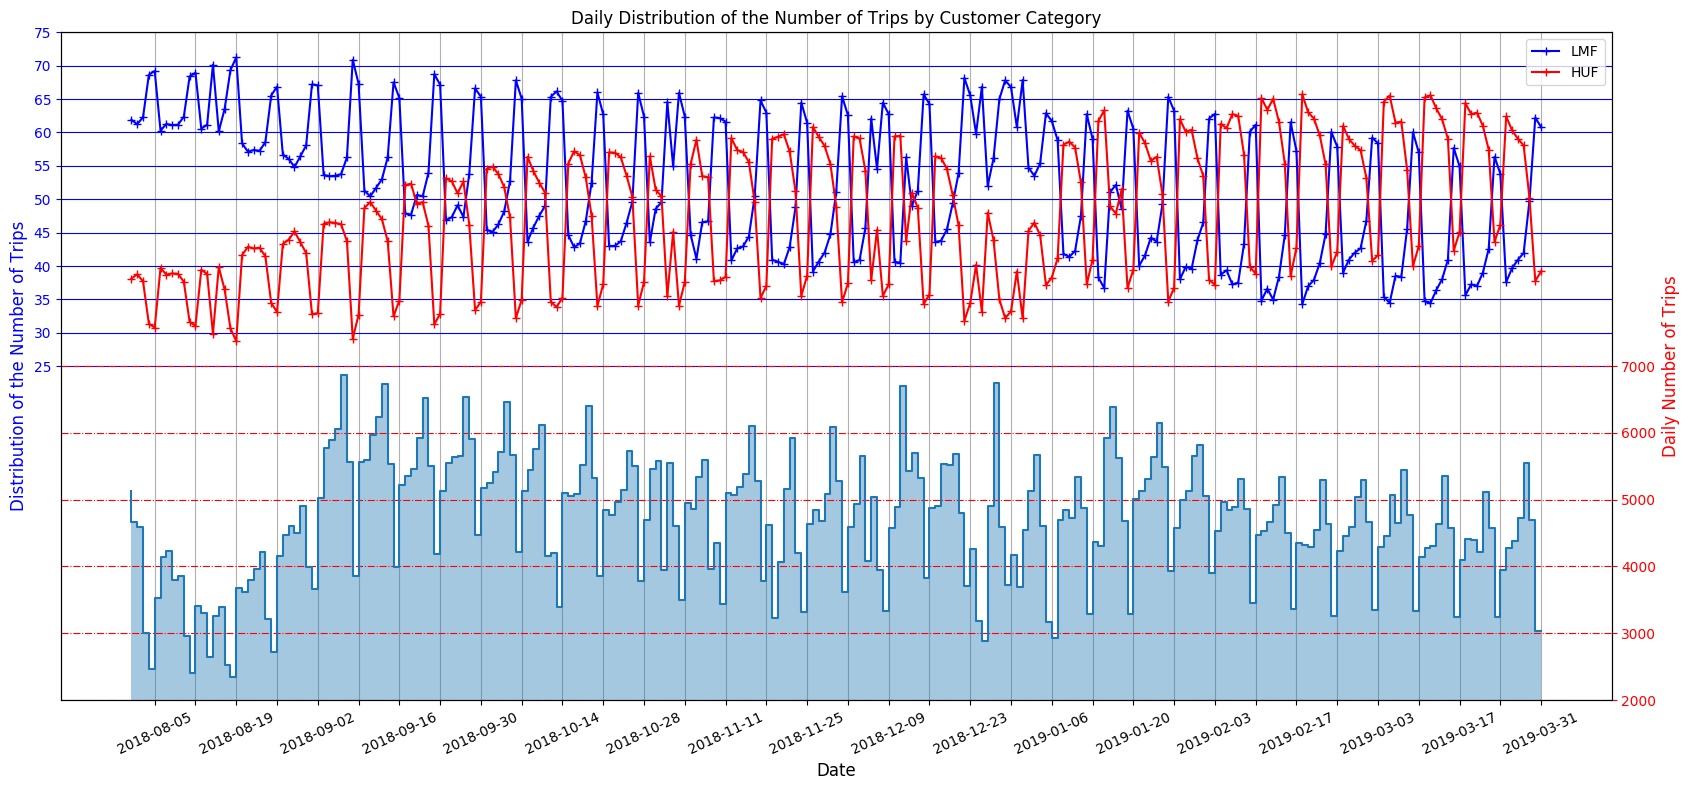1690x790 pixels.
Task: Select the 2018-10-14 date tick label
Action: [x=560, y=733]
